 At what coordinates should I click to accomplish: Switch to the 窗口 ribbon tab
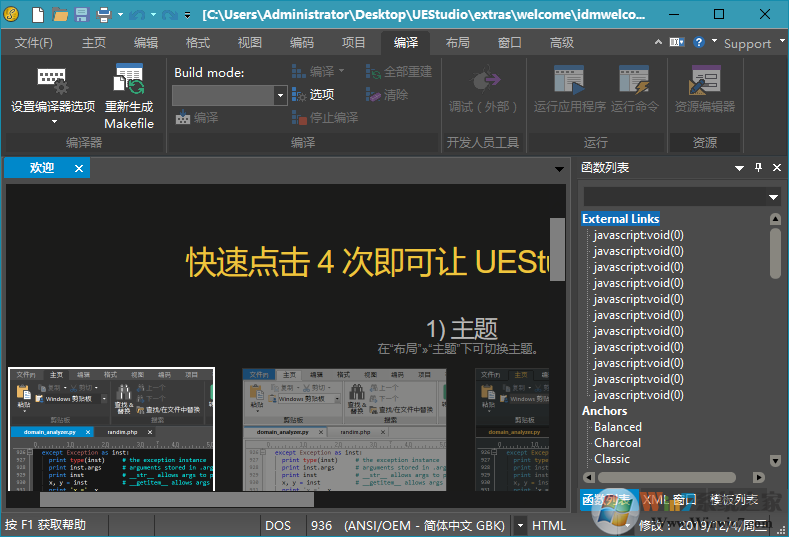point(509,43)
